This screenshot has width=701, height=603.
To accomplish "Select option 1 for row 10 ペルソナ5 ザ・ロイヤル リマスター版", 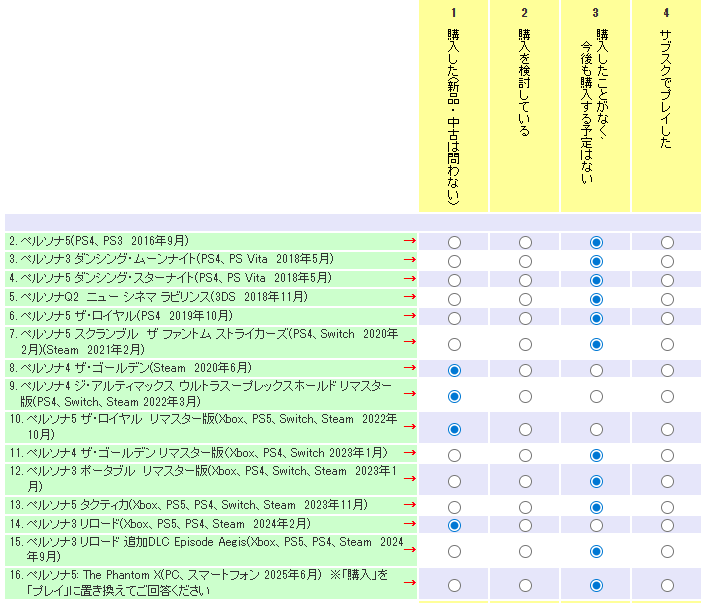I will (x=454, y=430).
